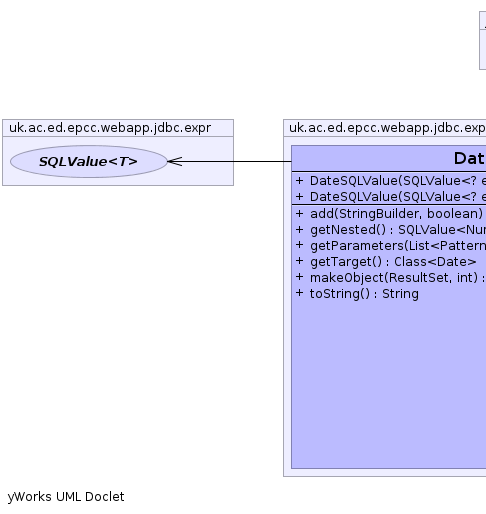Click the second DateSQLValue constructor entry
The width and height of the screenshot is (486, 514).
390,197
